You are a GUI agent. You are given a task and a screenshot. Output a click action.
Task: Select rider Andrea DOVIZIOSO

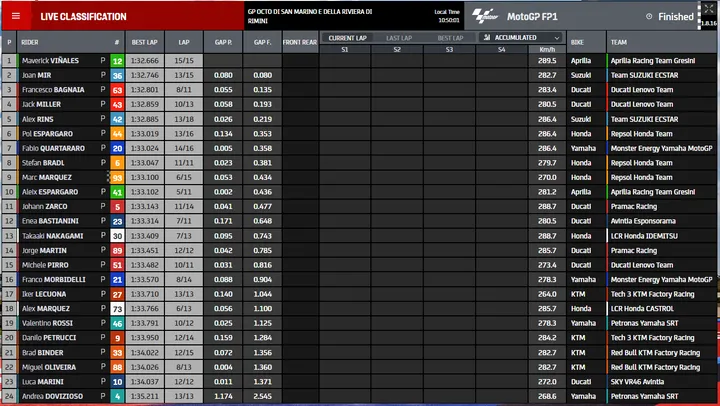coord(52,396)
